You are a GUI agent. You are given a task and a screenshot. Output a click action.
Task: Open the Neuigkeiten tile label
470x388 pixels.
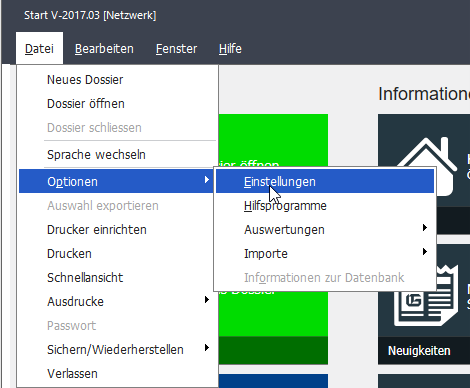click(x=419, y=351)
